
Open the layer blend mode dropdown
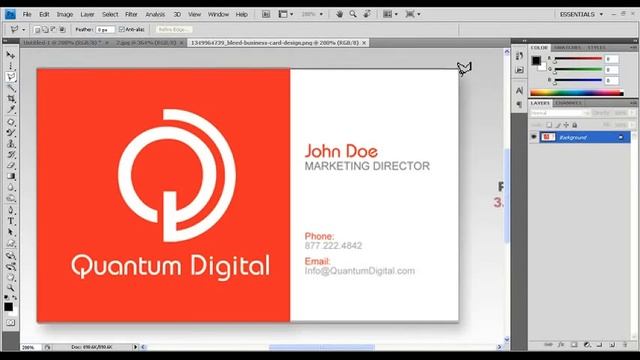coord(559,113)
